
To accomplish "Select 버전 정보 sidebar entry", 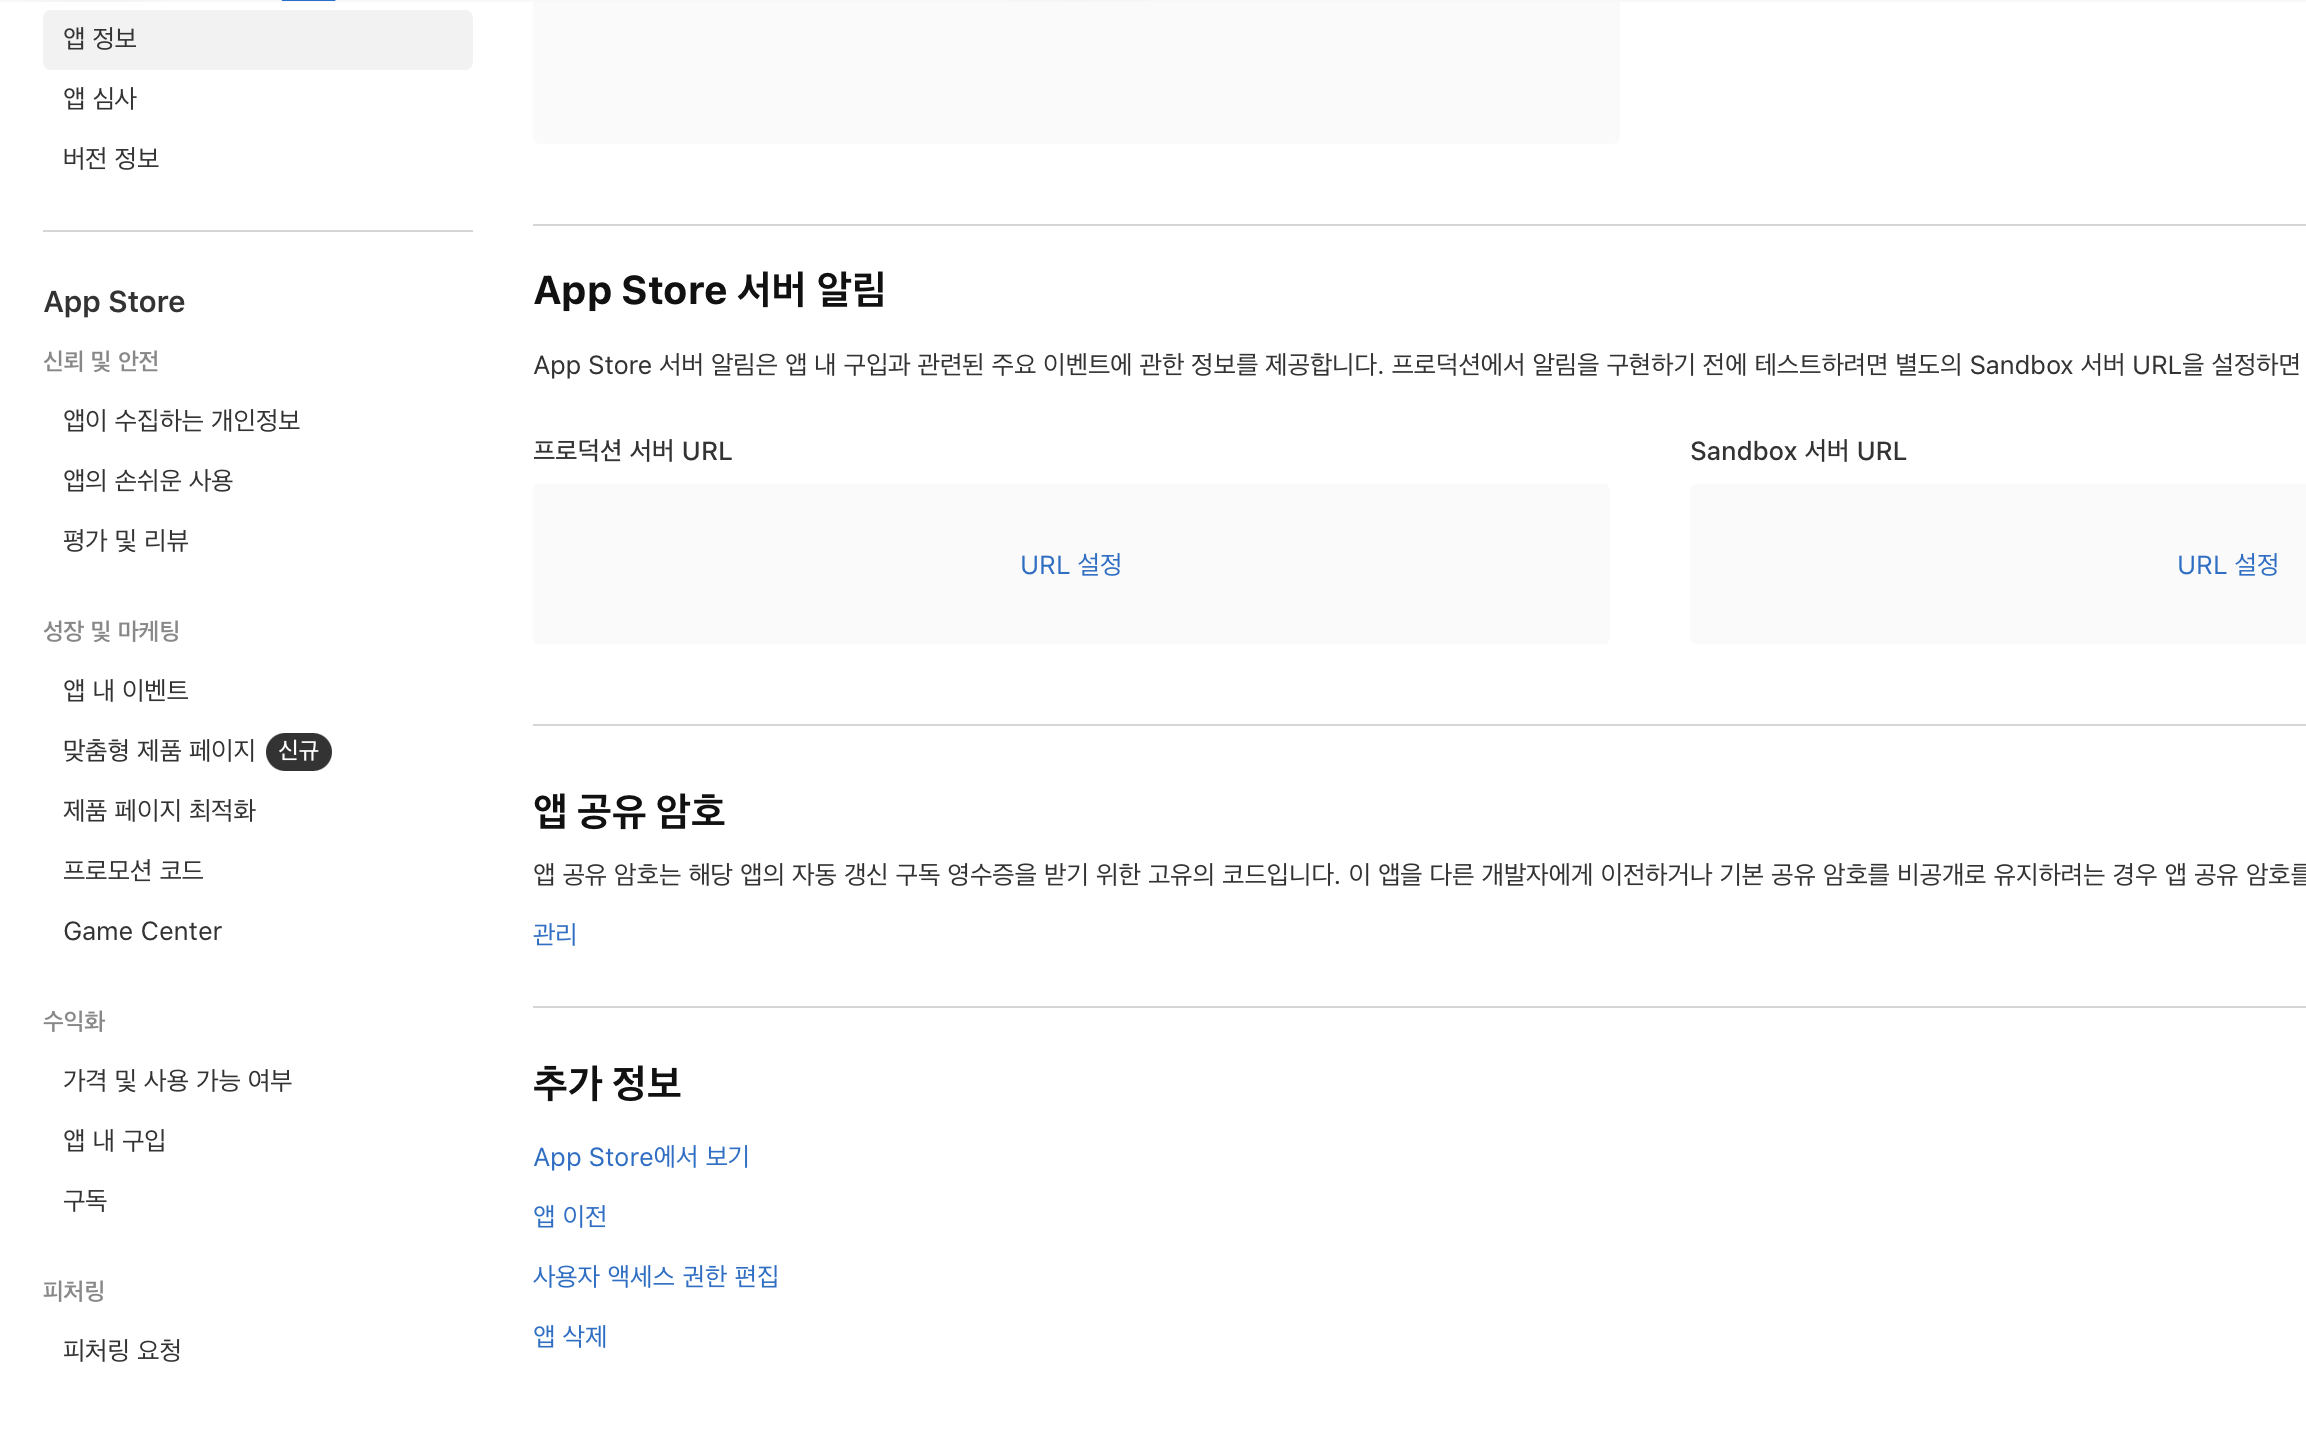I will [111, 159].
